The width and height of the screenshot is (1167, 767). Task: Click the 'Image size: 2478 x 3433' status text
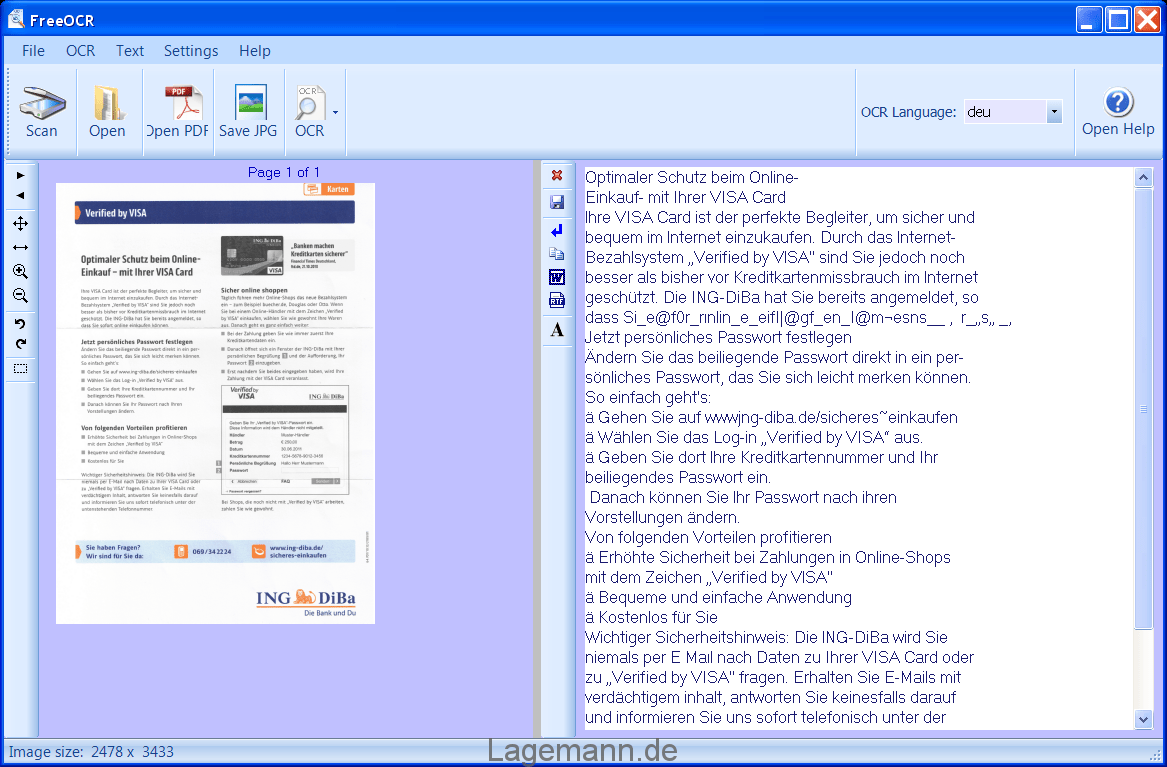pos(91,752)
